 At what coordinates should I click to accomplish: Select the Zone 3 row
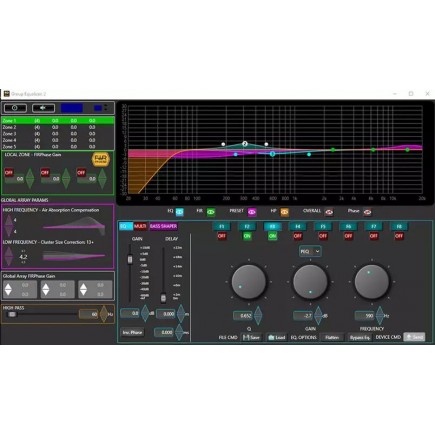(x=58, y=134)
